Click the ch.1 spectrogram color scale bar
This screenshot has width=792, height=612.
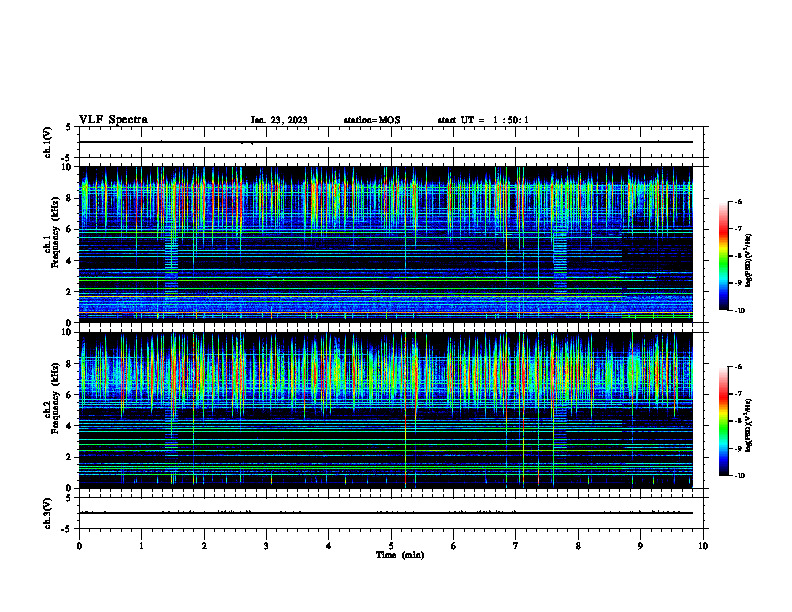[x=723, y=256]
